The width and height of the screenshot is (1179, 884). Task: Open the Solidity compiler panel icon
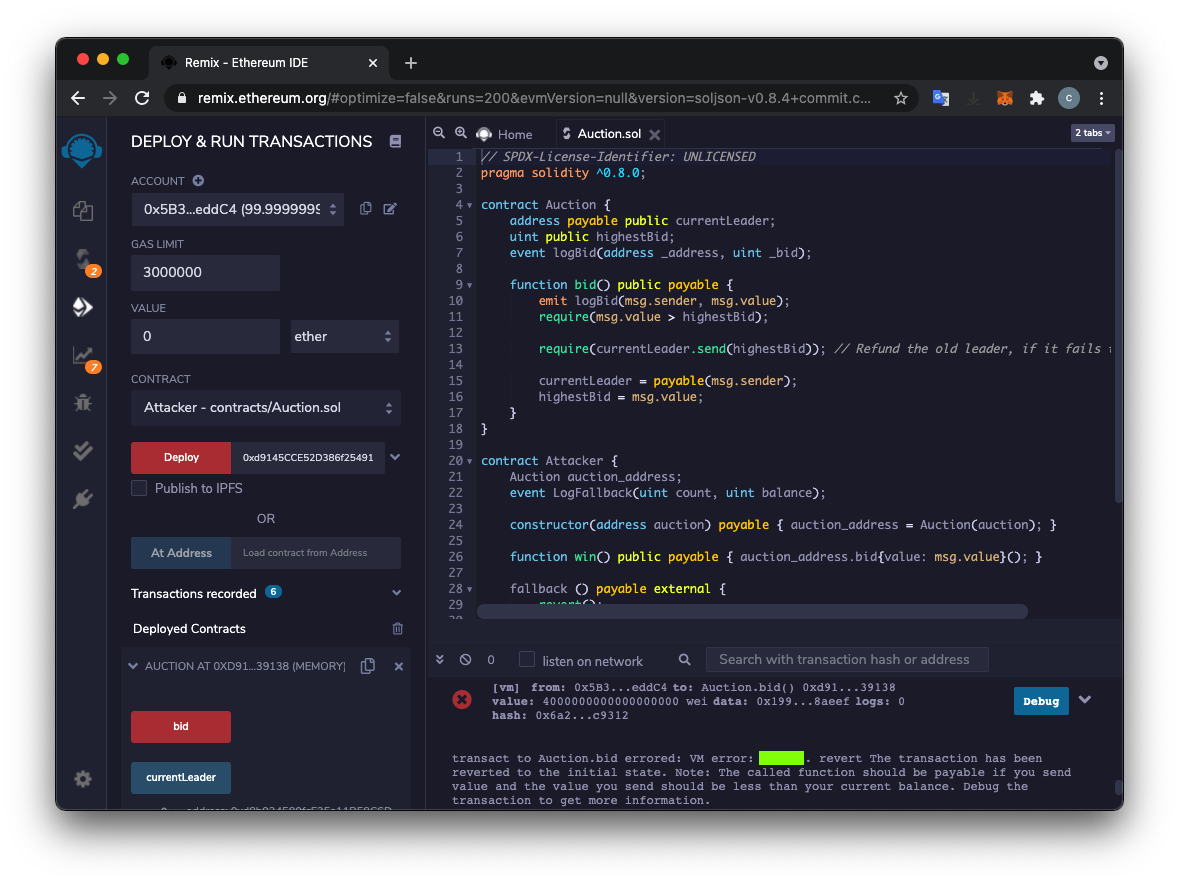click(82, 259)
